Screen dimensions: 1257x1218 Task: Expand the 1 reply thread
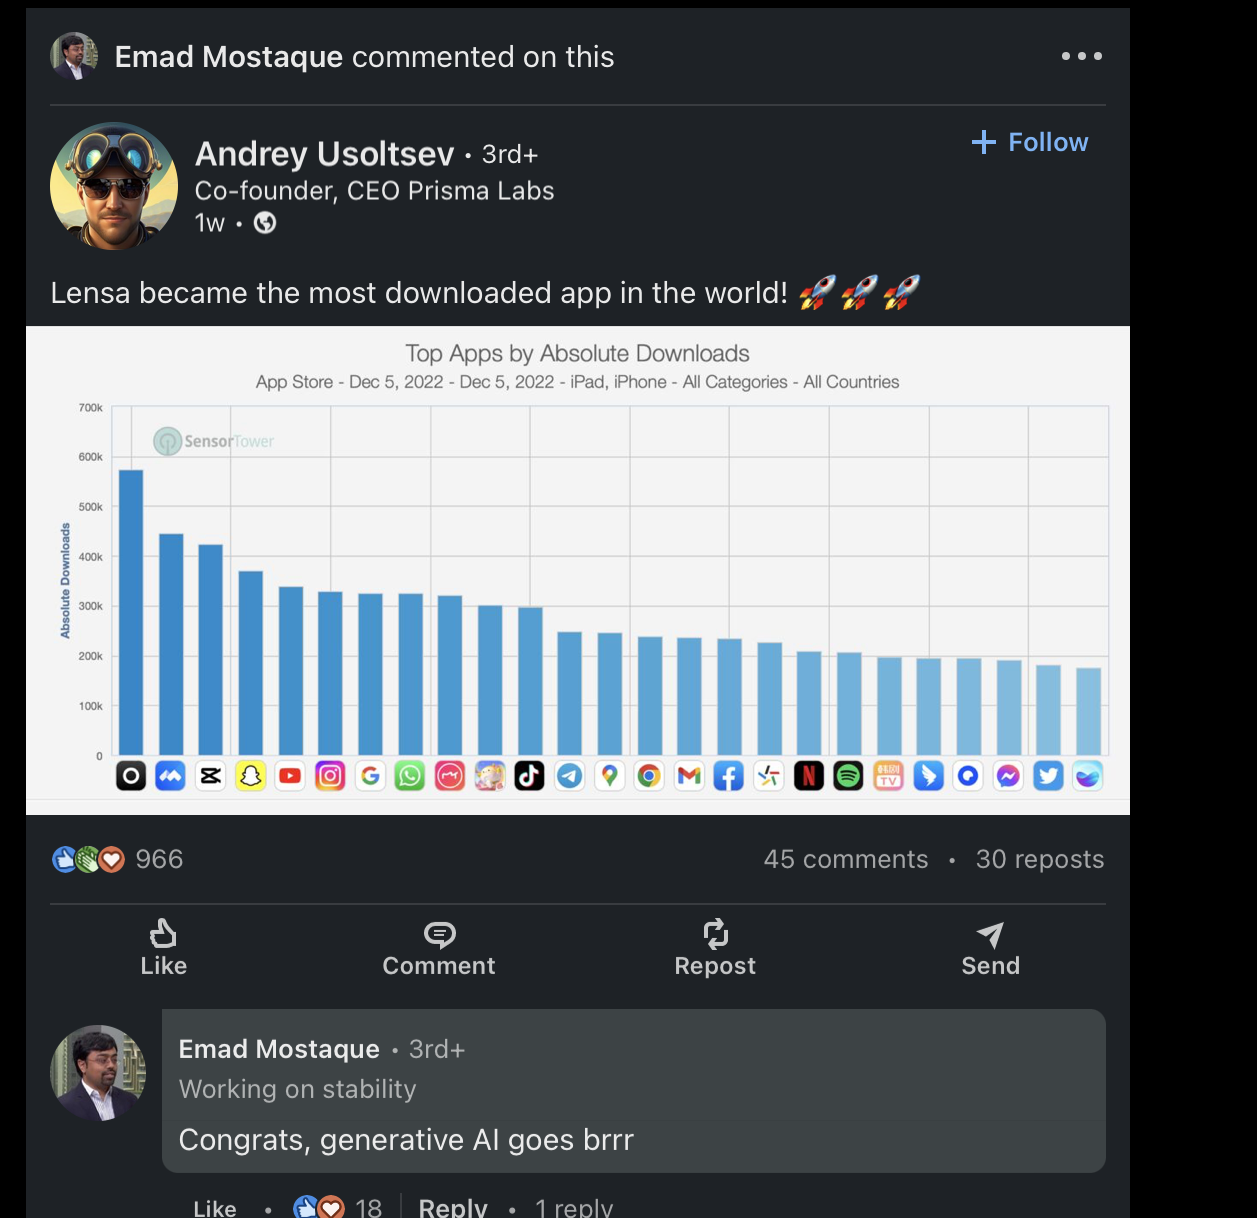(574, 1207)
